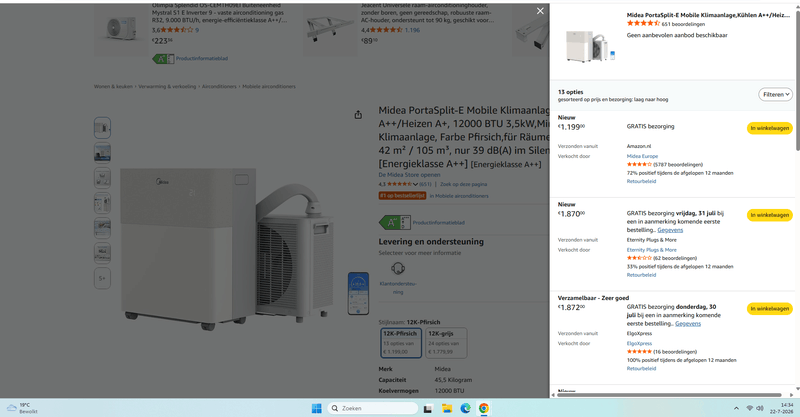800x417 pixels.
Task: View Retourbeleid for Eternity Plugs & More offer
Action: (x=641, y=275)
